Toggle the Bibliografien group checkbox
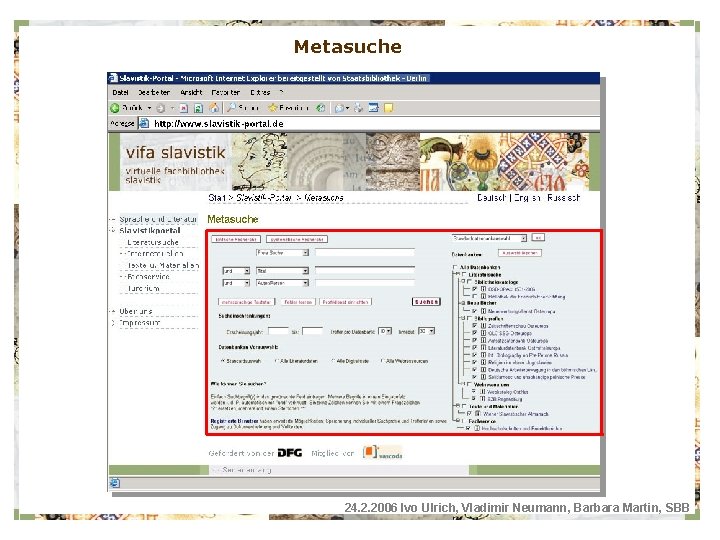 [x=469, y=318]
